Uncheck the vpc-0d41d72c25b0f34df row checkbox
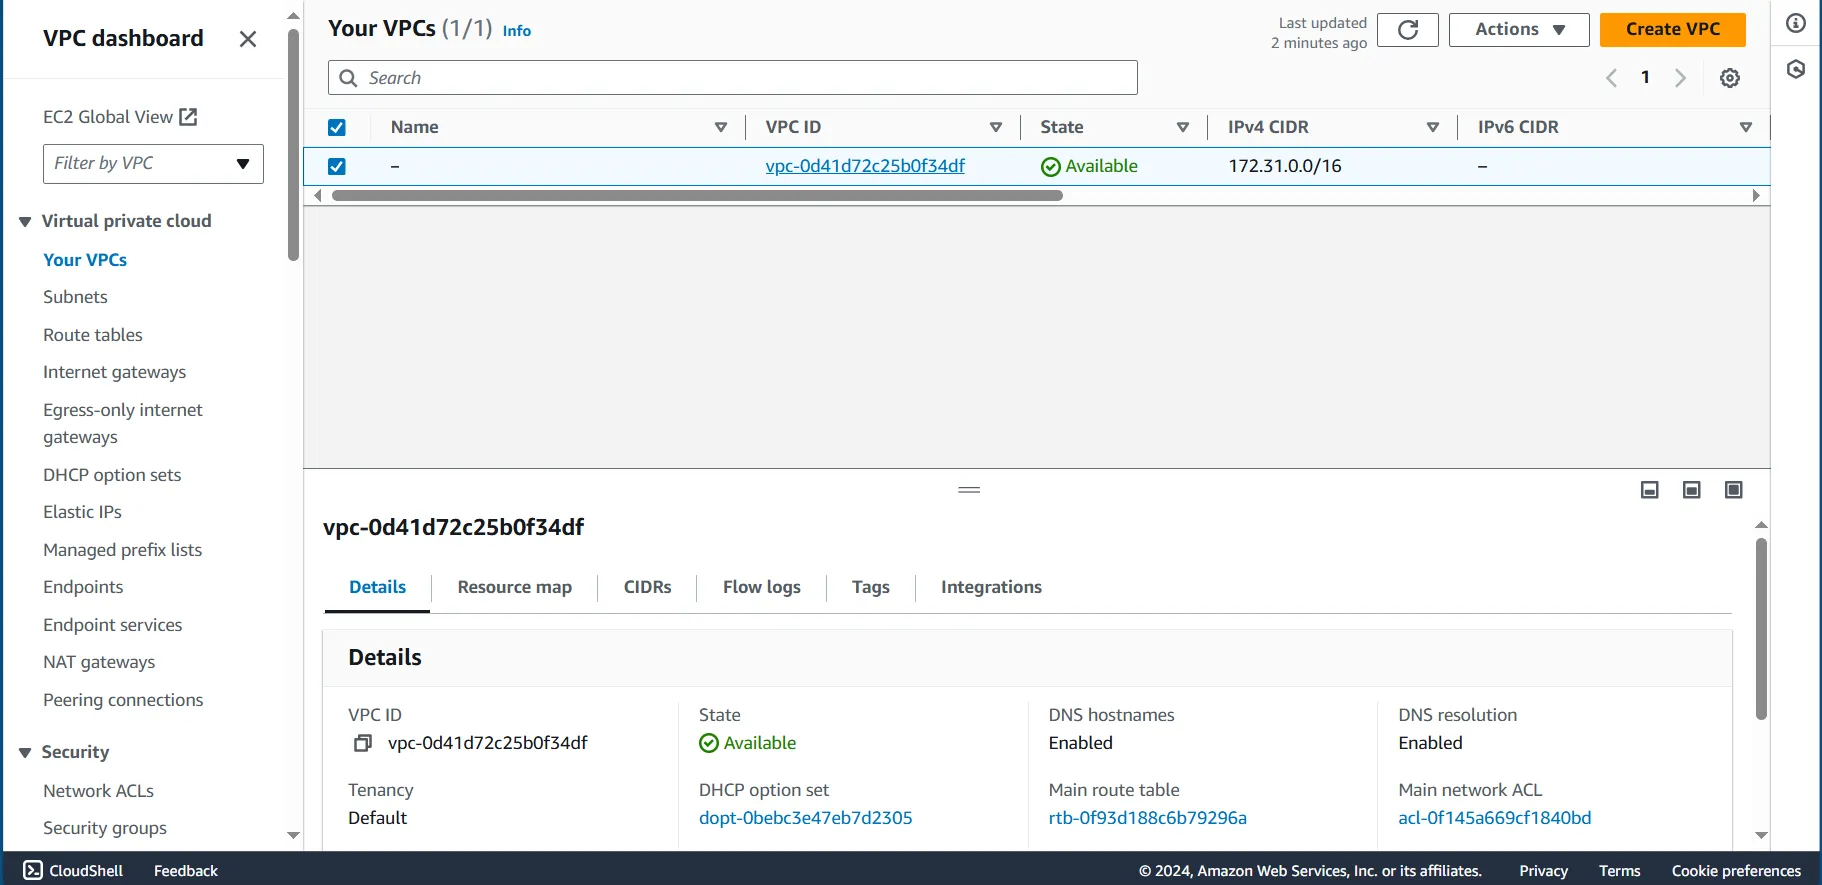The image size is (1822, 885). 337,166
